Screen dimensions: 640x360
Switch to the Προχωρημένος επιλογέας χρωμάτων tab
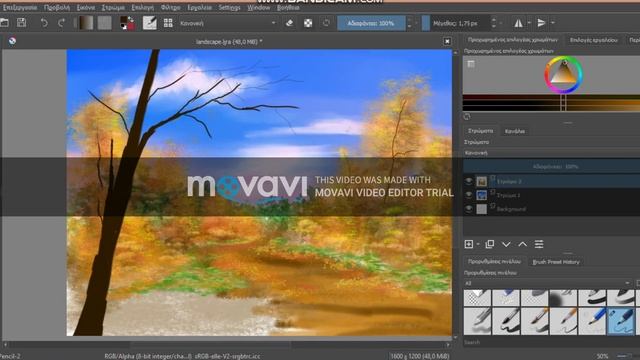[x=513, y=40]
